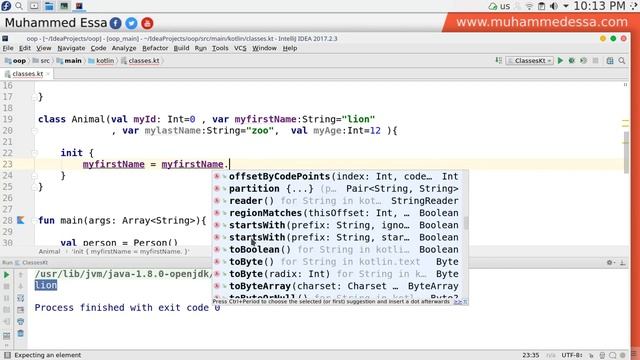Collapse the class code fold at line 17

pos(35,97)
